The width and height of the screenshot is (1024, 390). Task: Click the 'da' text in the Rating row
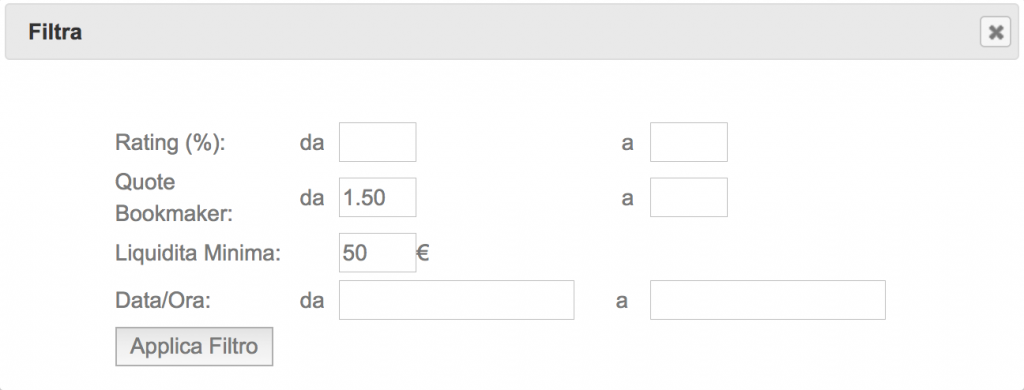[x=312, y=142]
